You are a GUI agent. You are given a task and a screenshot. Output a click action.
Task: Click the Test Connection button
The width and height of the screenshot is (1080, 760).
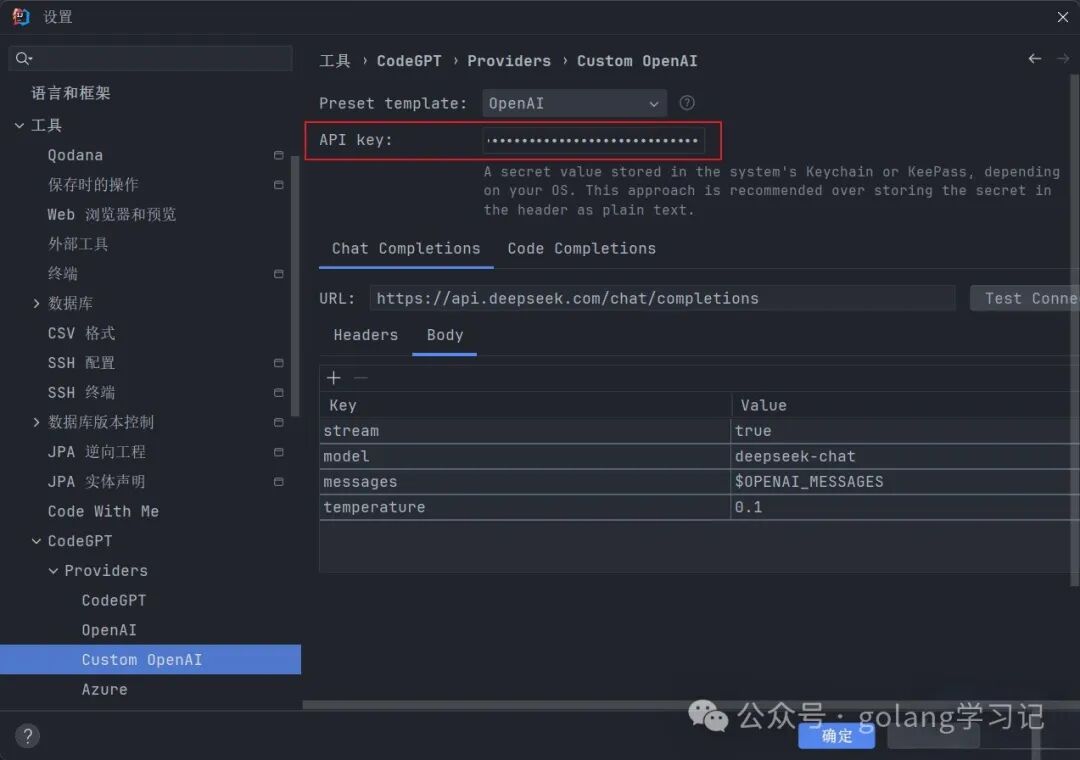[x=1024, y=298]
